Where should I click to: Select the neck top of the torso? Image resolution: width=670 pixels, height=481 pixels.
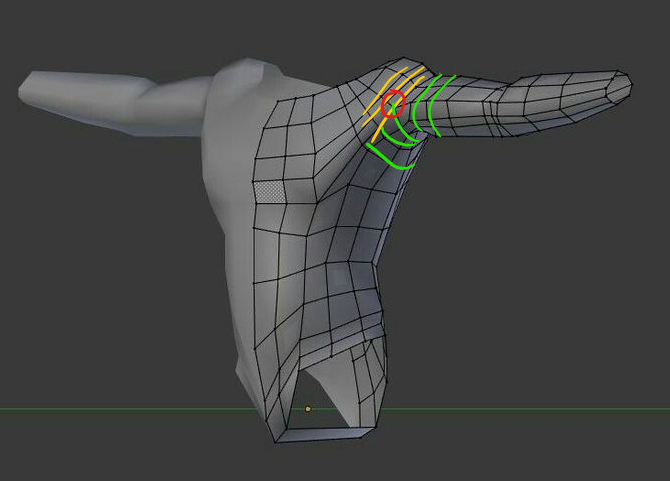coord(249,67)
